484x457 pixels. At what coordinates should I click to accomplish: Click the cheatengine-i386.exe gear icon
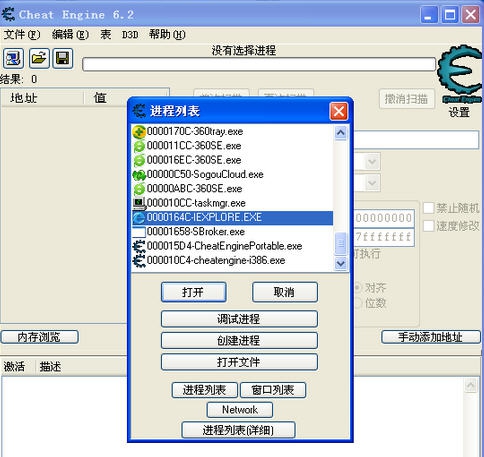coord(139,260)
